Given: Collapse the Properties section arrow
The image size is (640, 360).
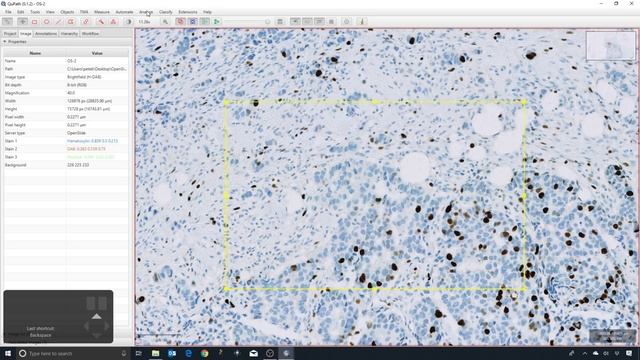Looking at the screenshot, I should click(x=4, y=42).
